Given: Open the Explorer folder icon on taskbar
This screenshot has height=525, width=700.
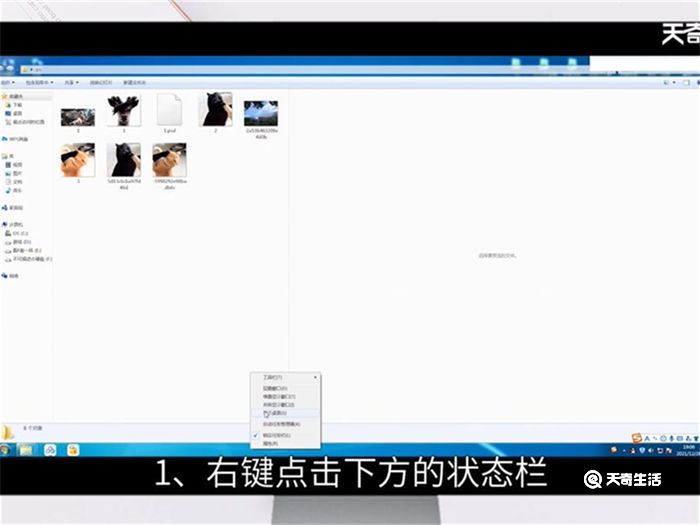Looking at the screenshot, I should click(25, 450).
